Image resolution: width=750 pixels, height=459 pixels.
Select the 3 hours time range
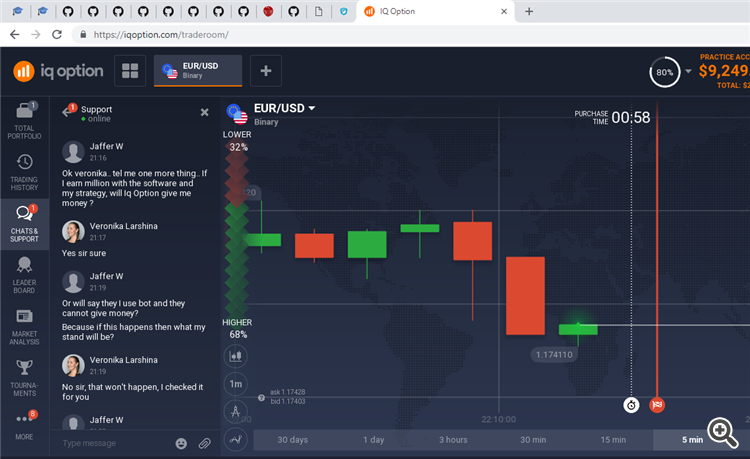click(453, 440)
